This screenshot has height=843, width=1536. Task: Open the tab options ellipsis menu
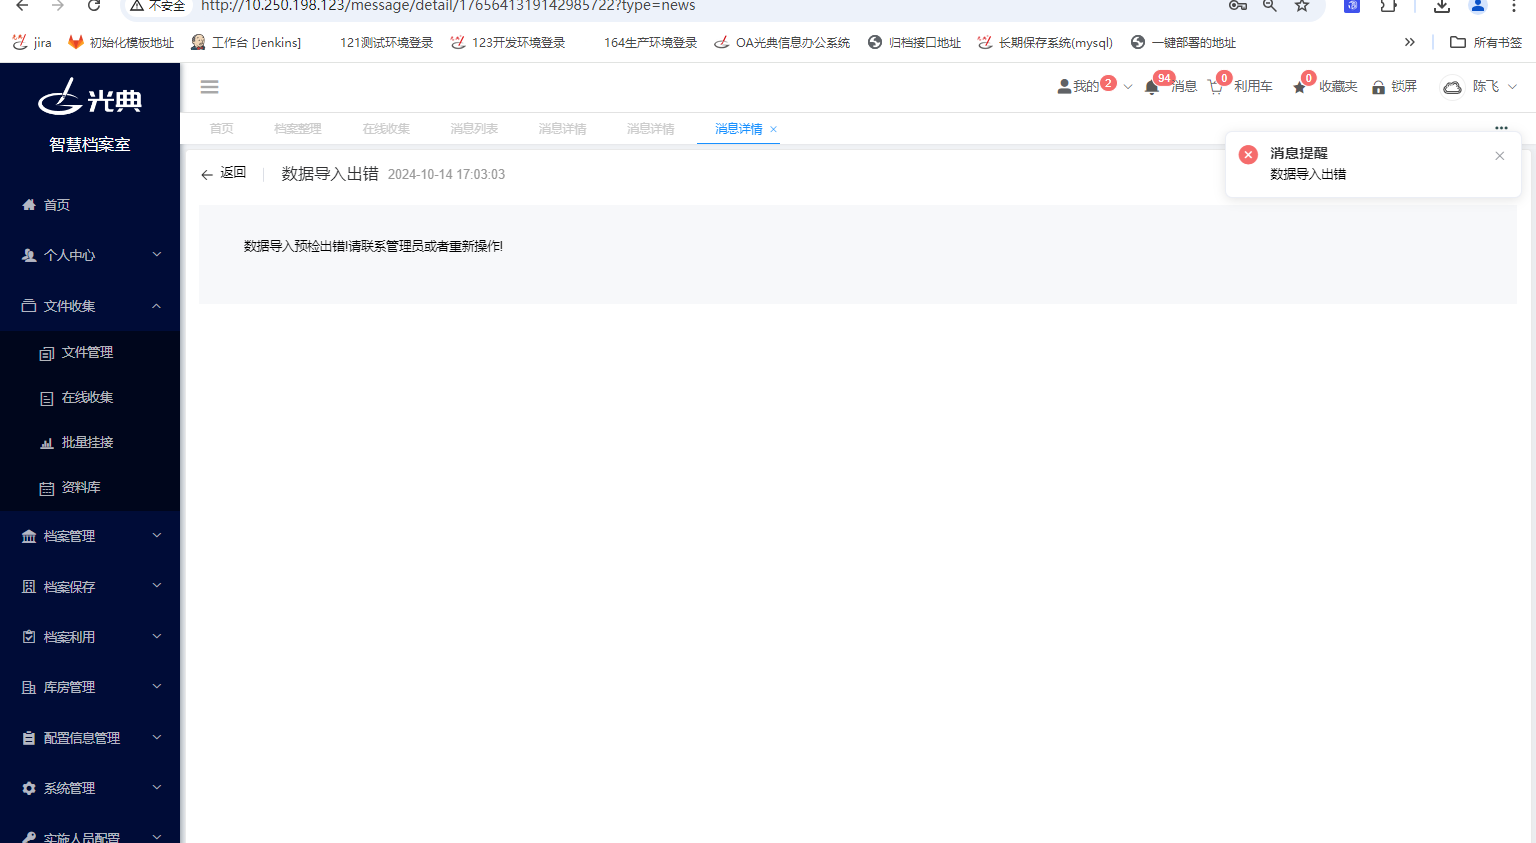point(1501,128)
